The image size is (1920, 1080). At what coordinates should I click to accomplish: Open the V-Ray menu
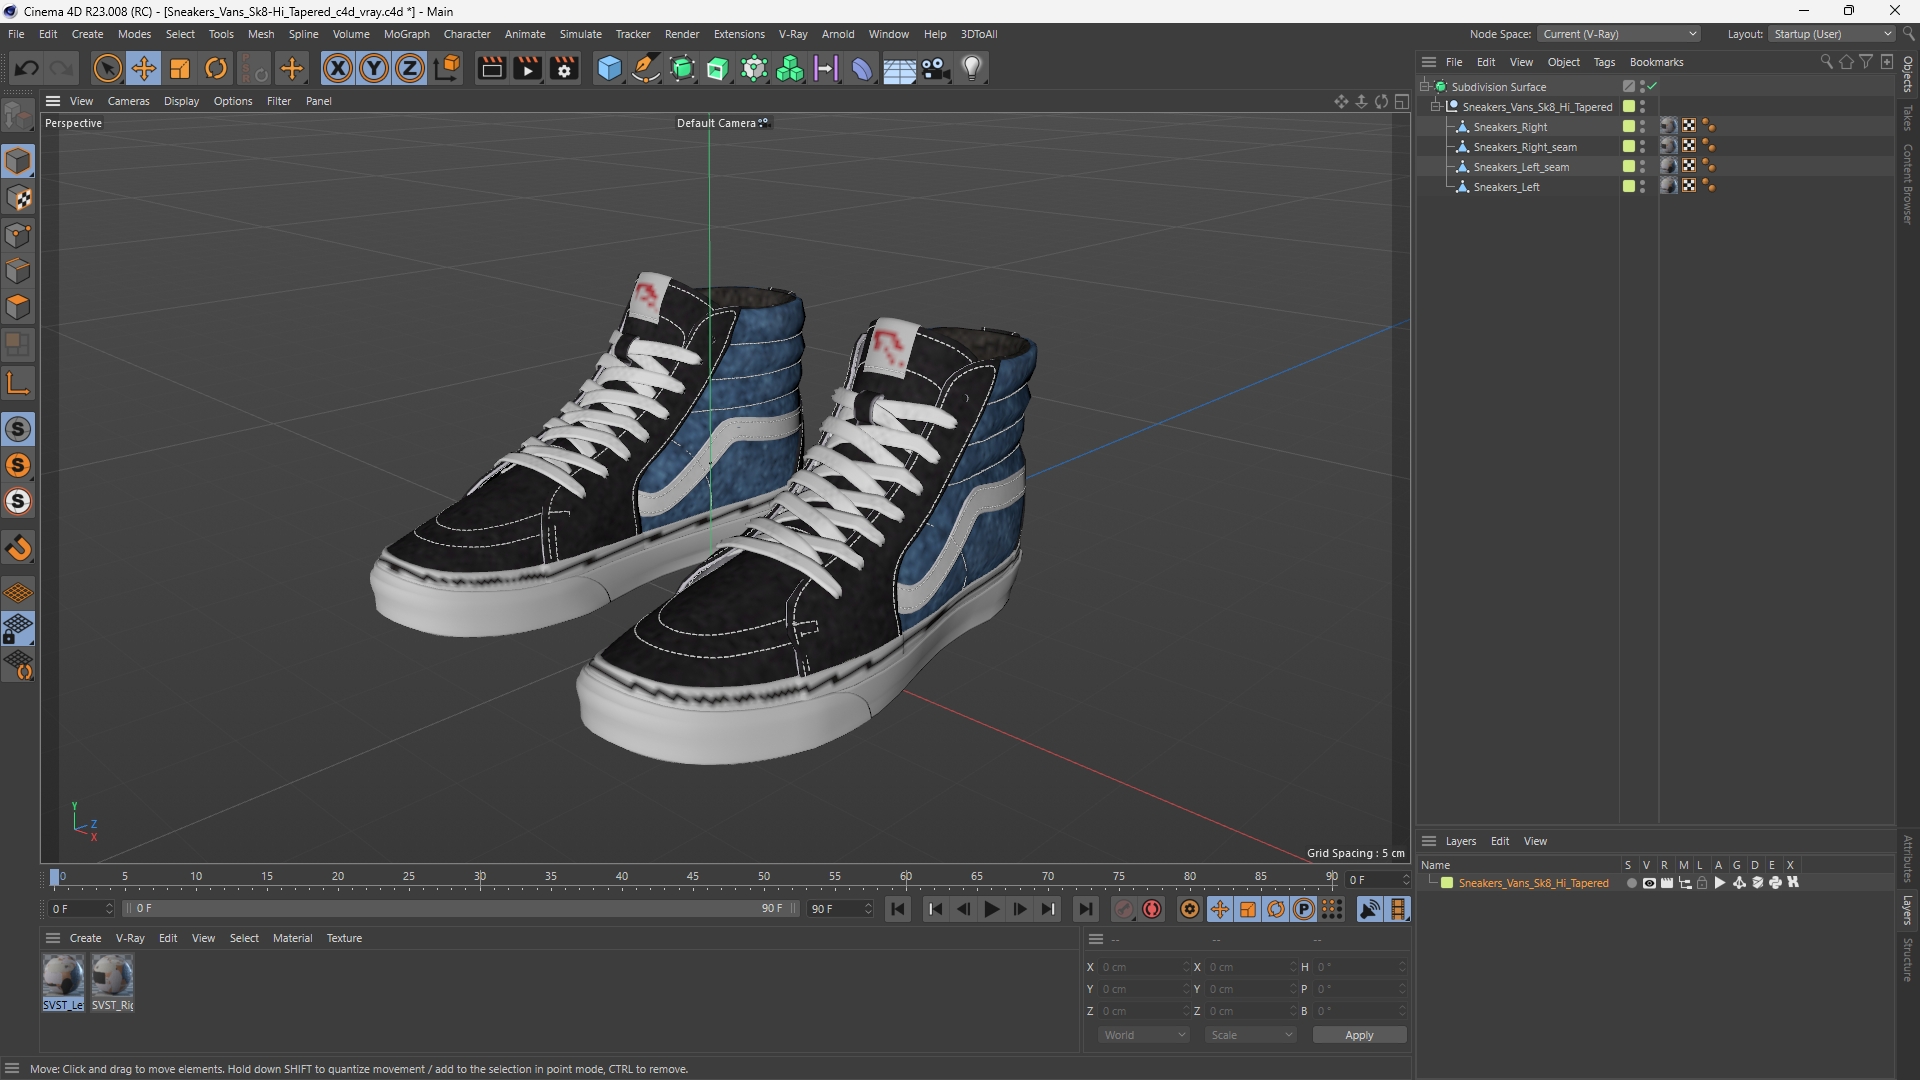click(792, 34)
